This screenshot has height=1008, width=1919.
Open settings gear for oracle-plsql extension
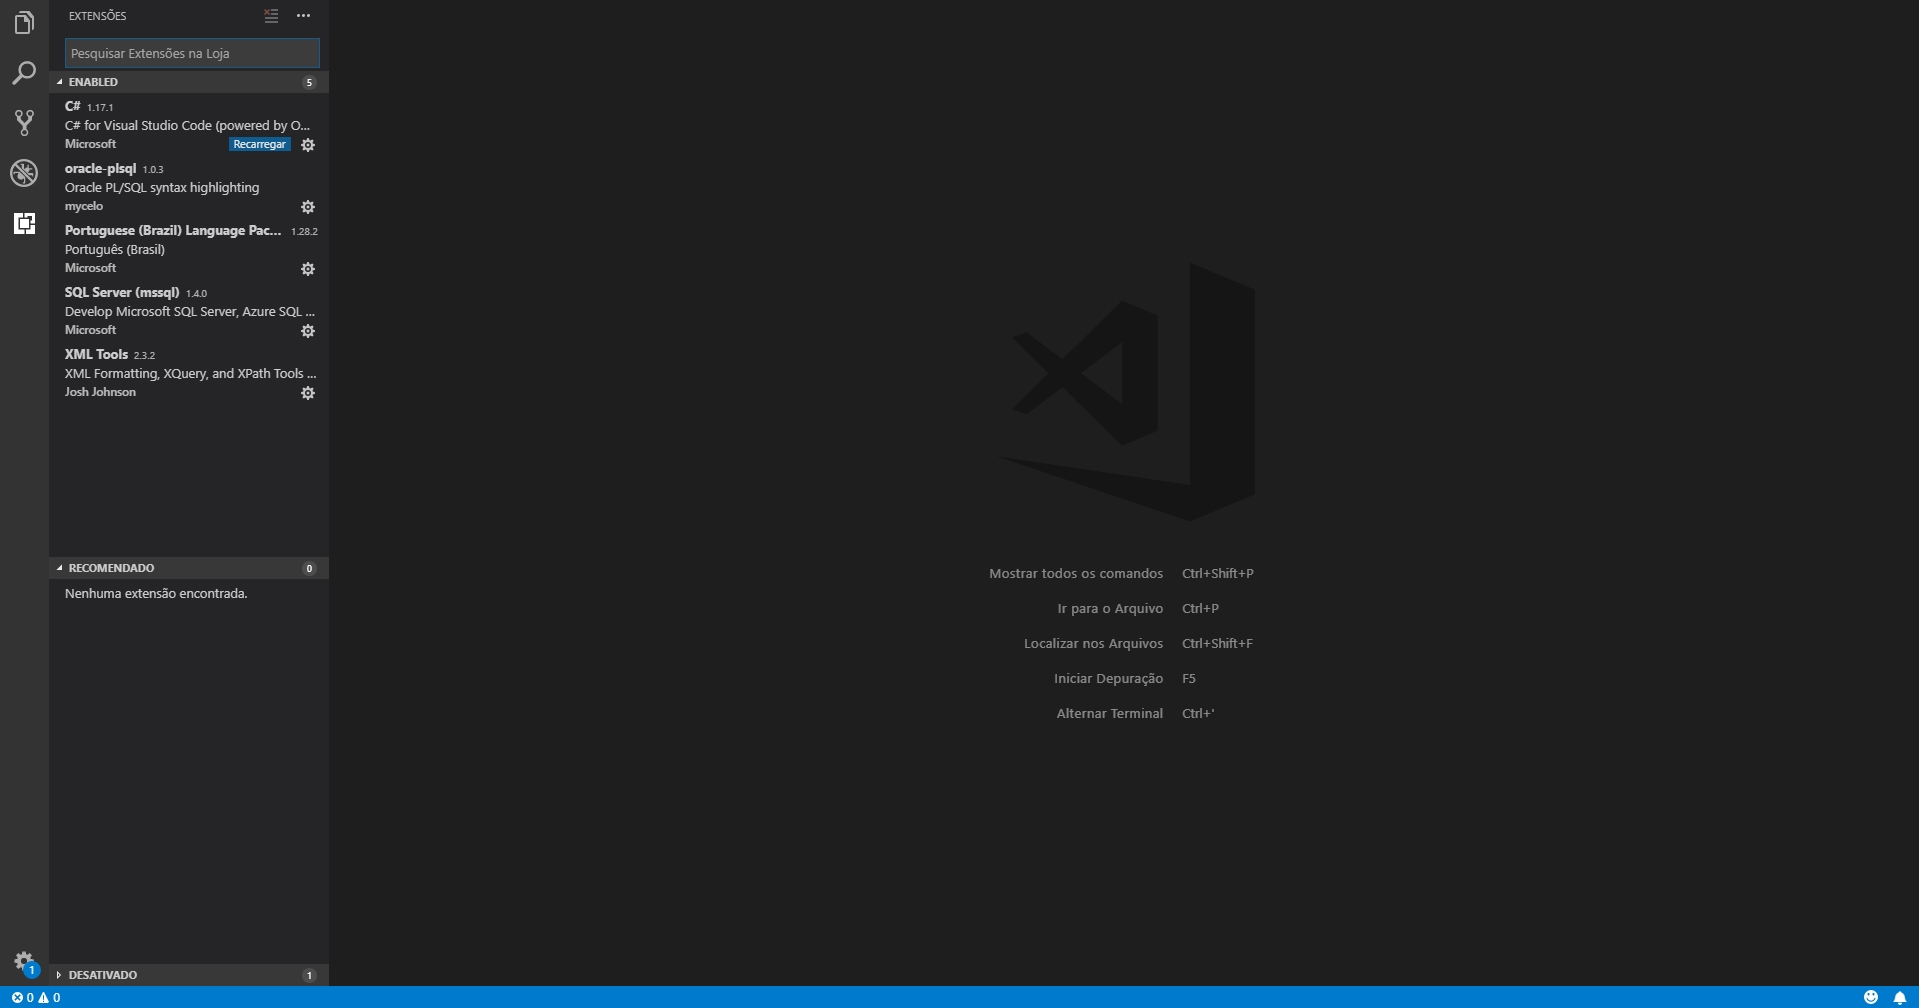pos(308,207)
